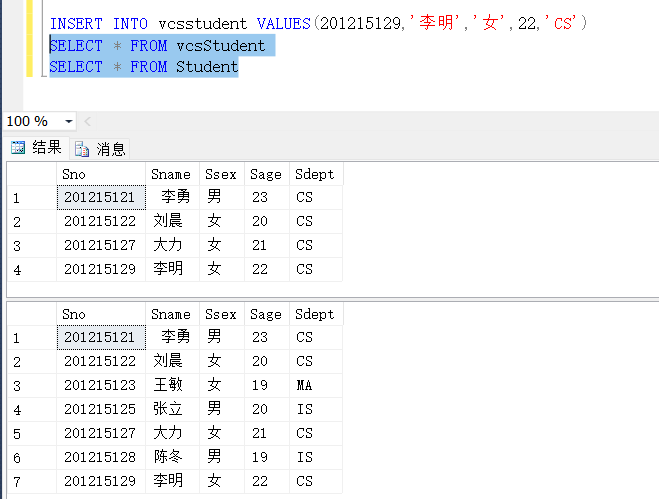Screen dimensions: 659x499
Task: Click Sage column header in upper grid
Action: 266,174
